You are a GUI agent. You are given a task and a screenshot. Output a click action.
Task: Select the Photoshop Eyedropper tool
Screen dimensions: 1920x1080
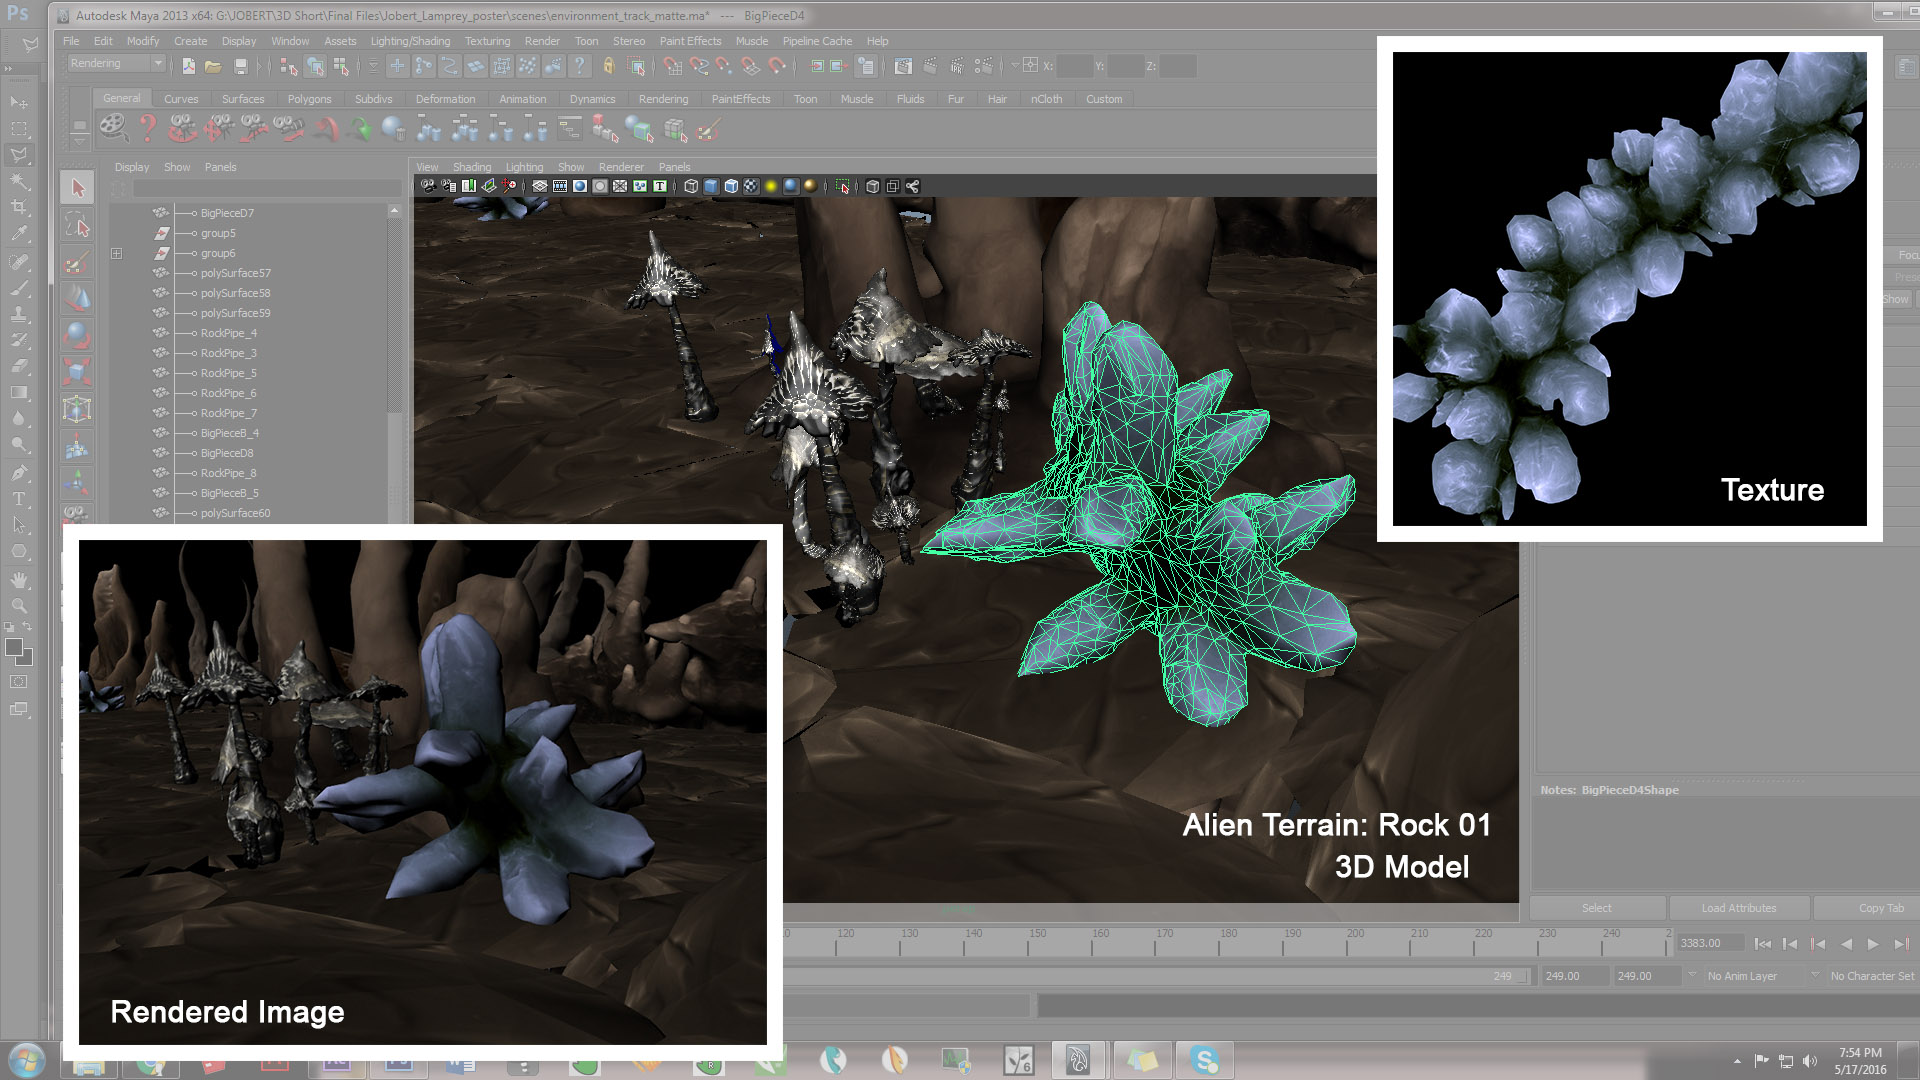click(x=19, y=233)
